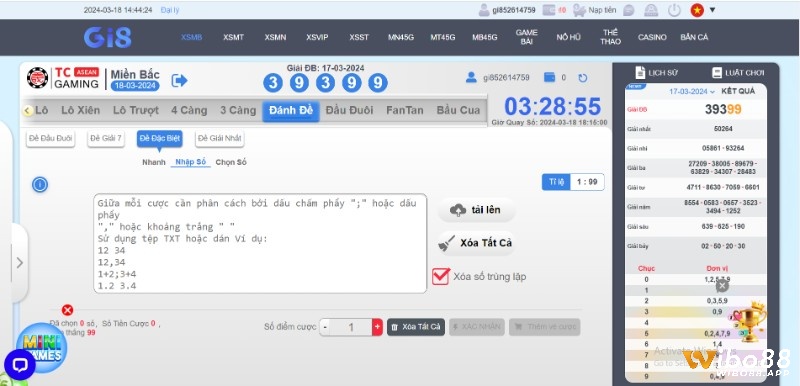Open the NỔ HŨ menu
This screenshot has width=800, height=386.
click(568, 37)
